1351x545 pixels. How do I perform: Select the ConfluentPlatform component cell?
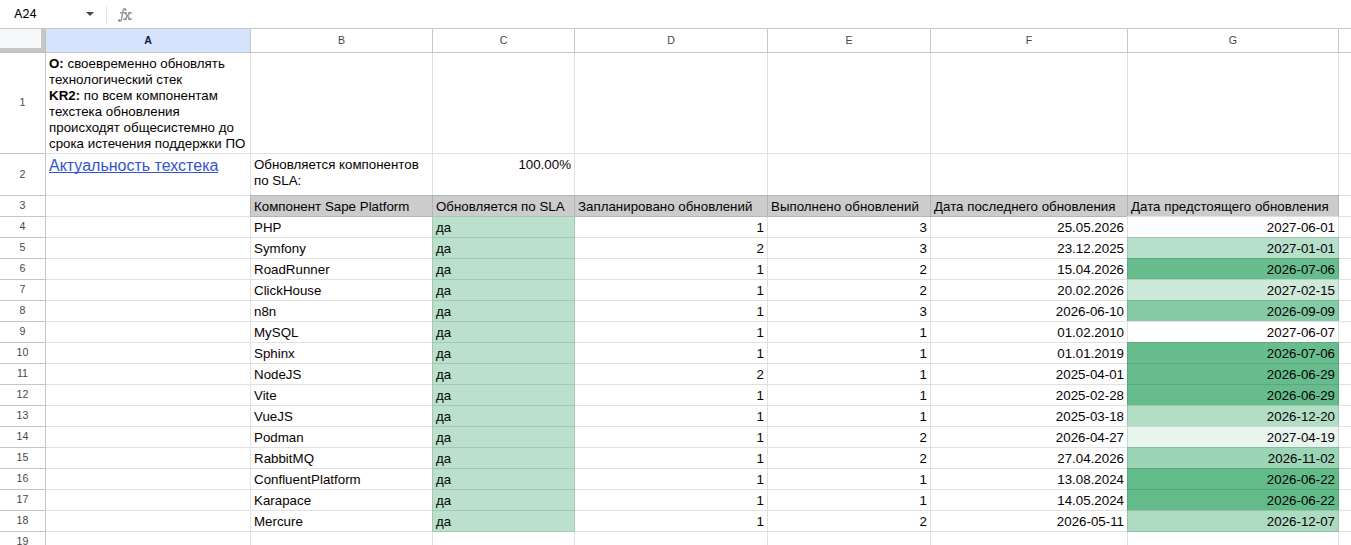click(341, 479)
